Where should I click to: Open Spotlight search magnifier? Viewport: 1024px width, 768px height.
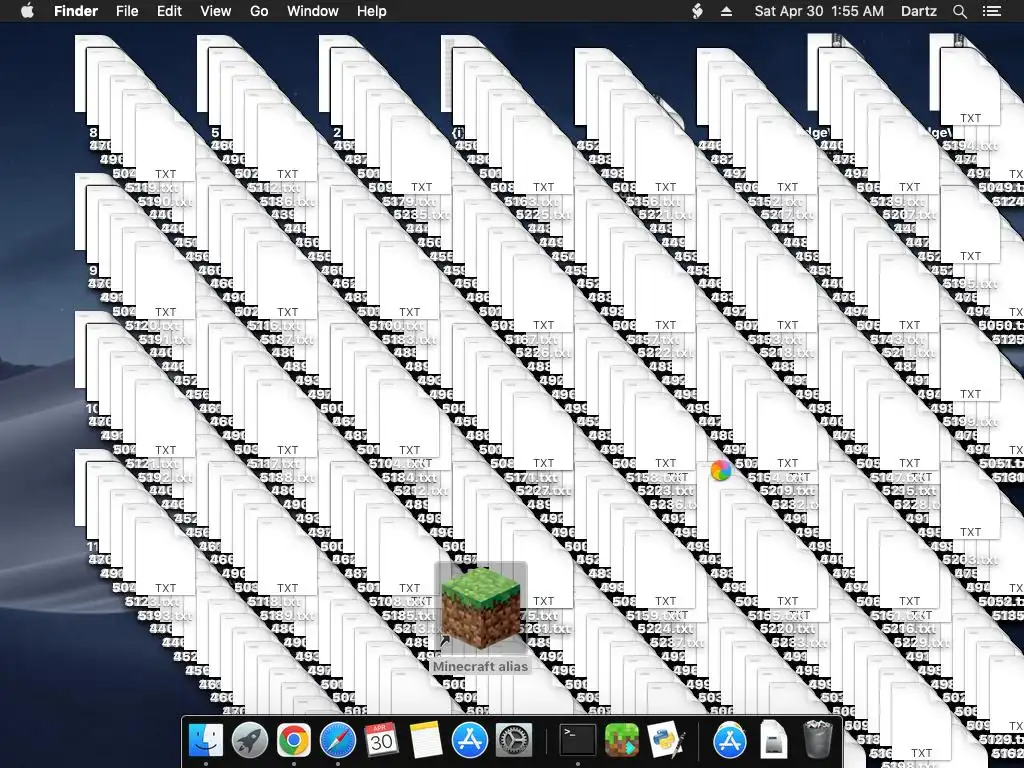click(959, 11)
